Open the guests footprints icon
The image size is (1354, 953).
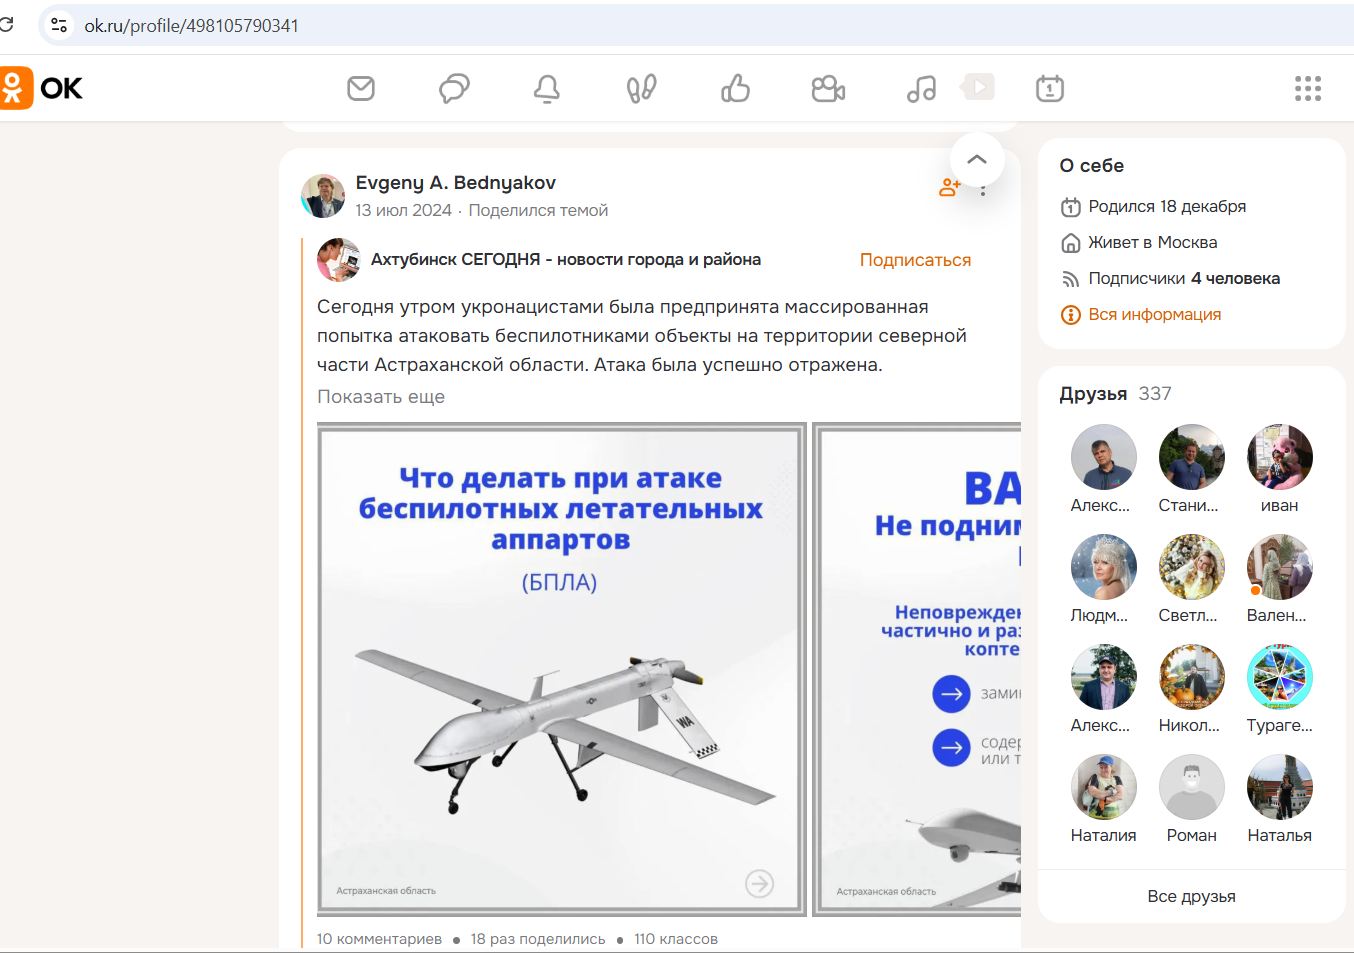(640, 88)
